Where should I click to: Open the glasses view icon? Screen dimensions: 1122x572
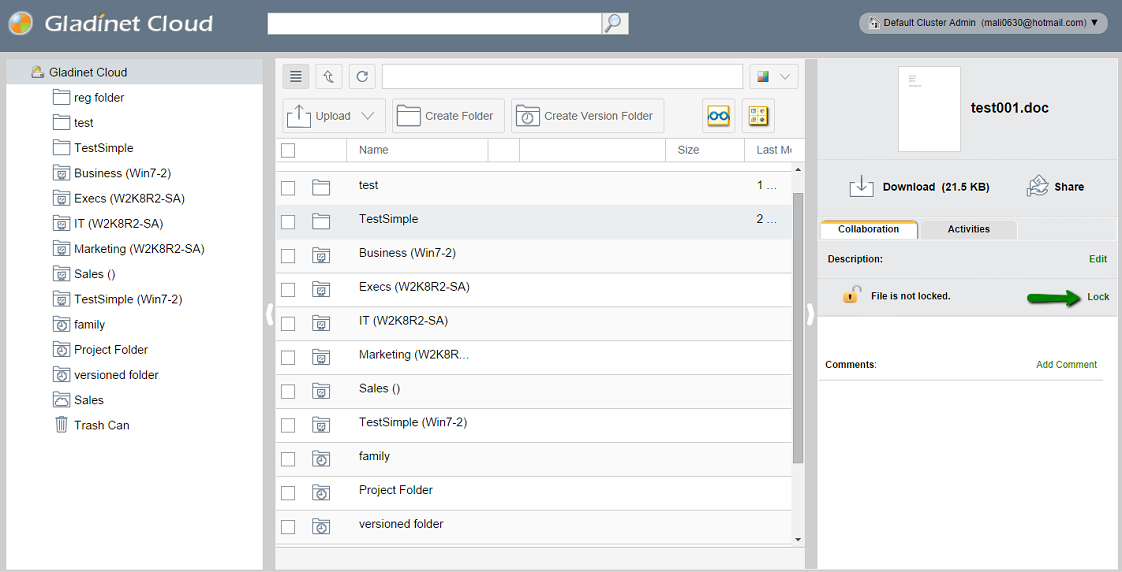[718, 115]
